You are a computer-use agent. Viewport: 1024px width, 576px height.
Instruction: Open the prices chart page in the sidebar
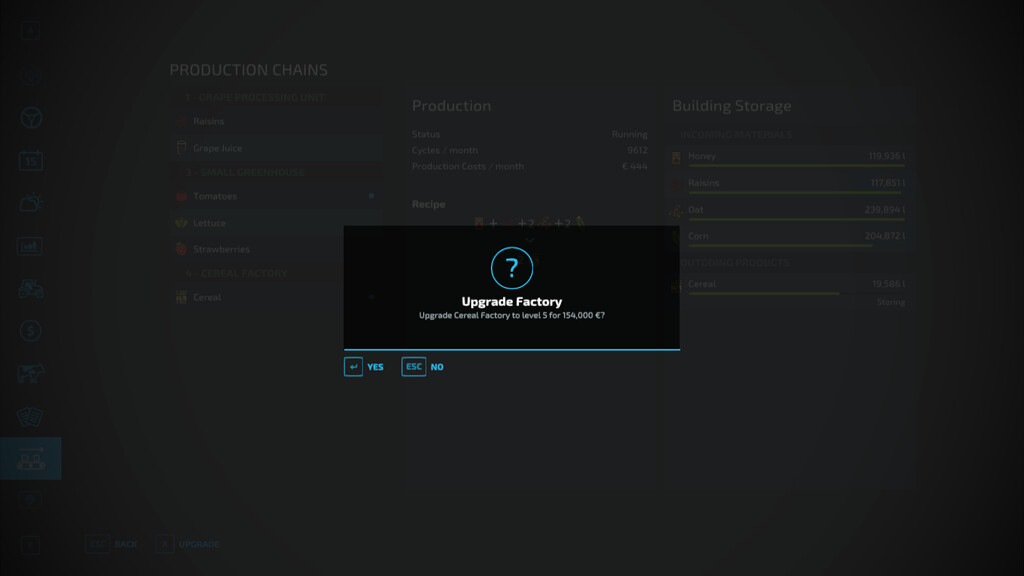tap(31, 246)
